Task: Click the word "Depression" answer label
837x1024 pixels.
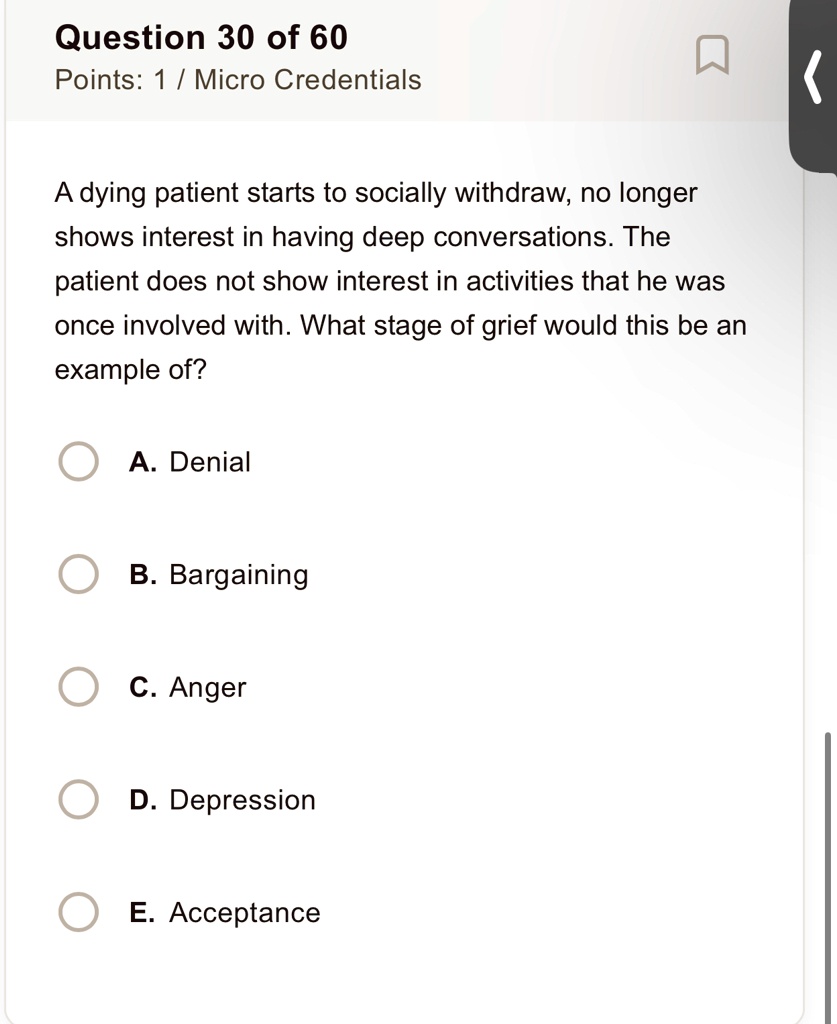Action: (242, 801)
